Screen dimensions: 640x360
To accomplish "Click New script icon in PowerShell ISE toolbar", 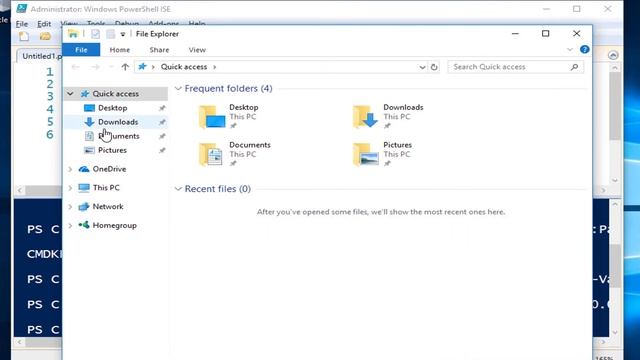I will [24, 36].
